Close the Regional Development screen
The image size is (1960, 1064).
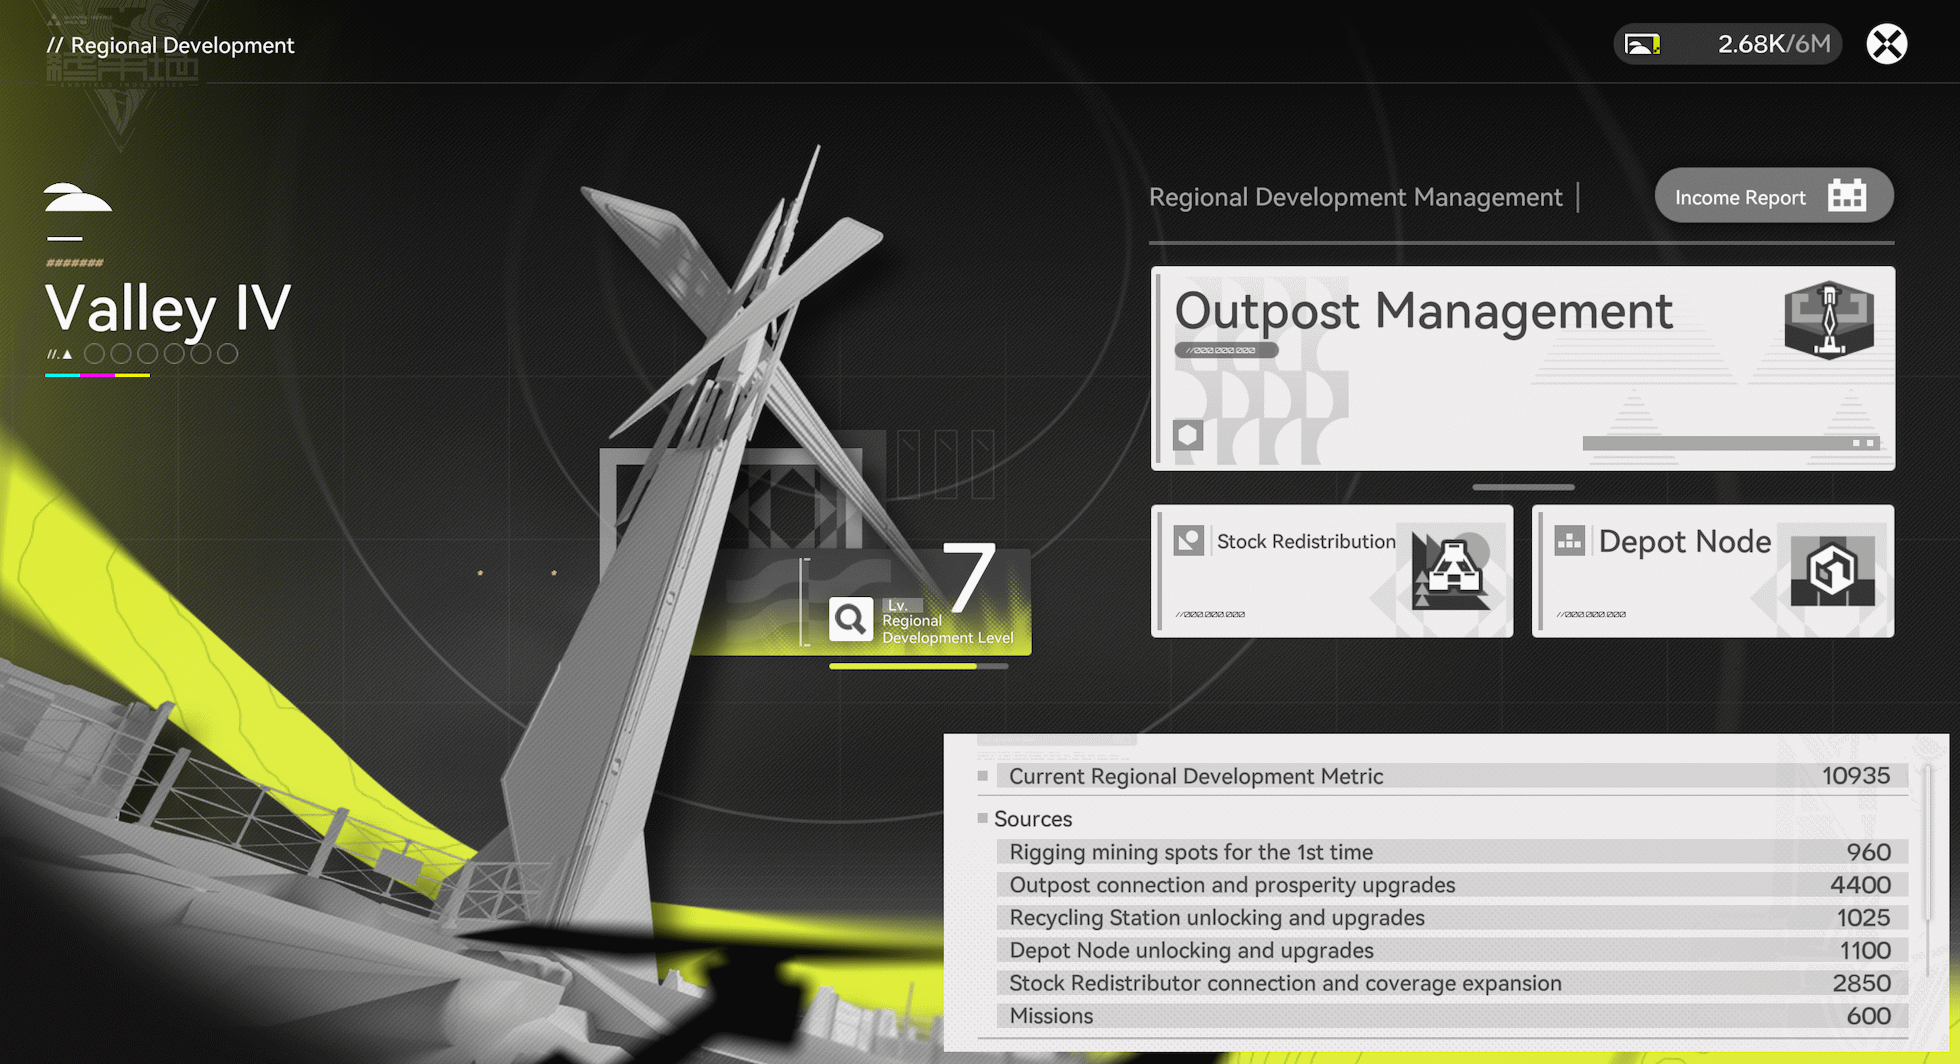click(x=1887, y=44)
